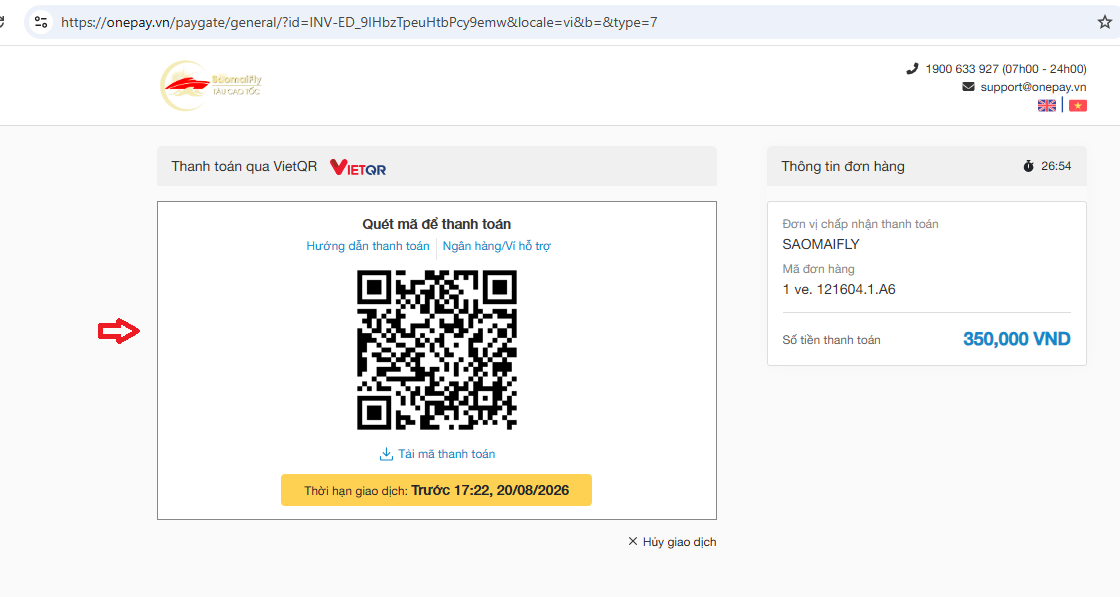Click the 350,000 VND payment amount
The image size is (1120, 597).
[1016, 339]
